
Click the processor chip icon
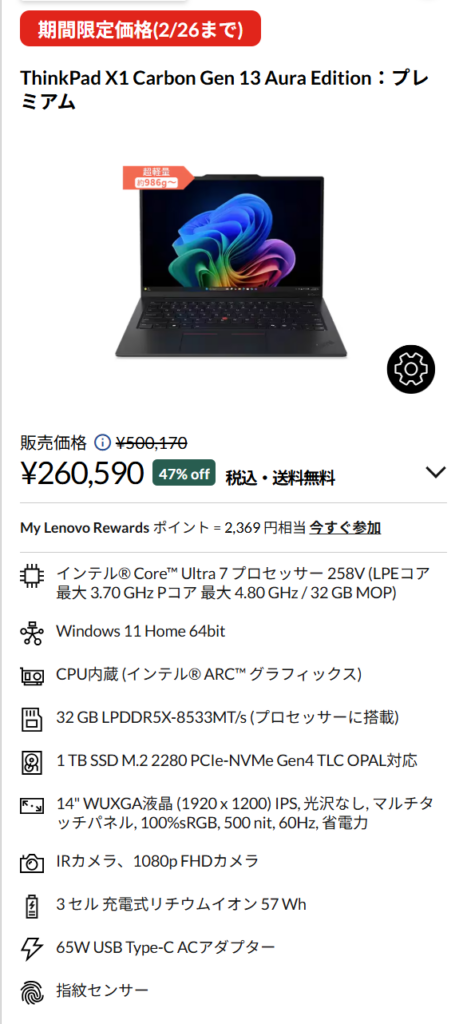[x=31, y=577]
